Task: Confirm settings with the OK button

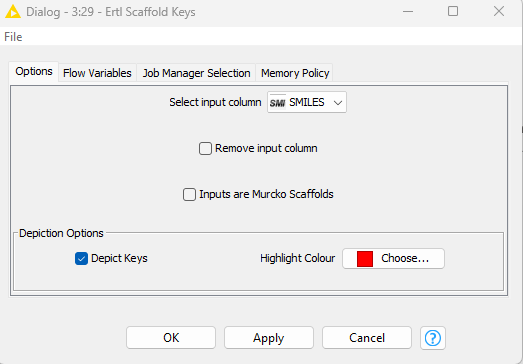Action: 171,338
